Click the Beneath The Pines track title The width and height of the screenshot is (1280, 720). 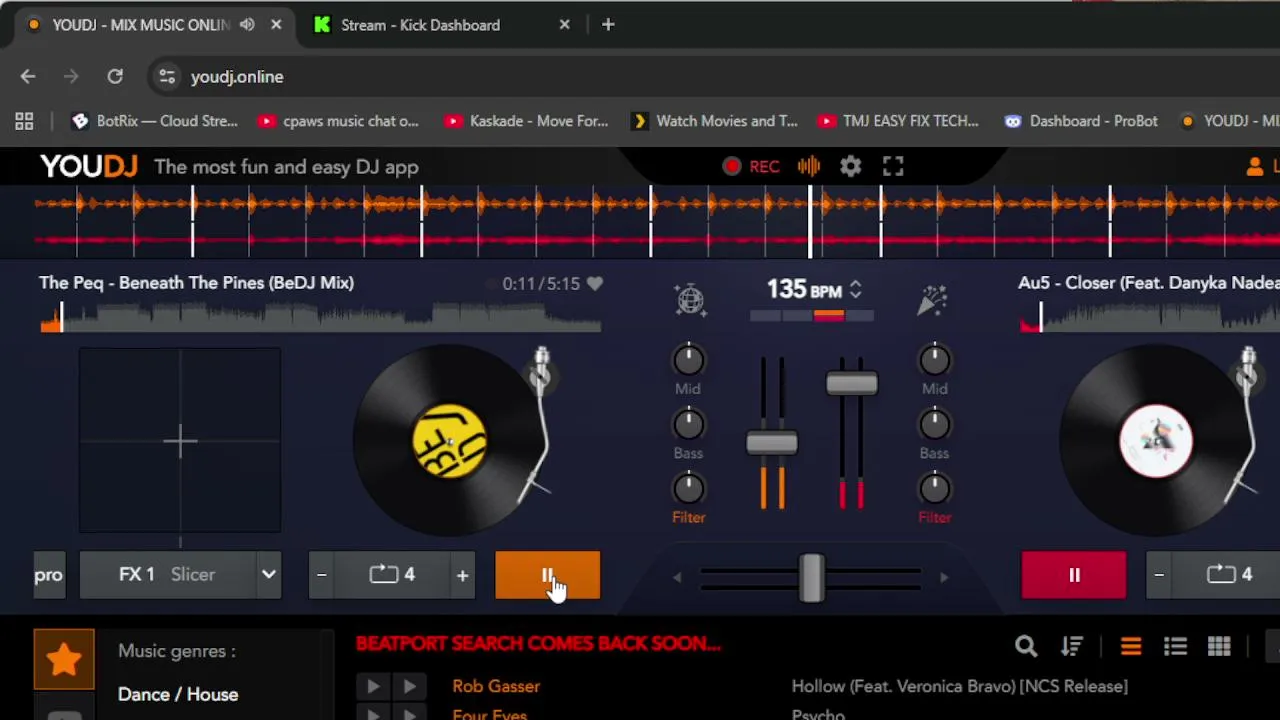[x=197, y=283]
